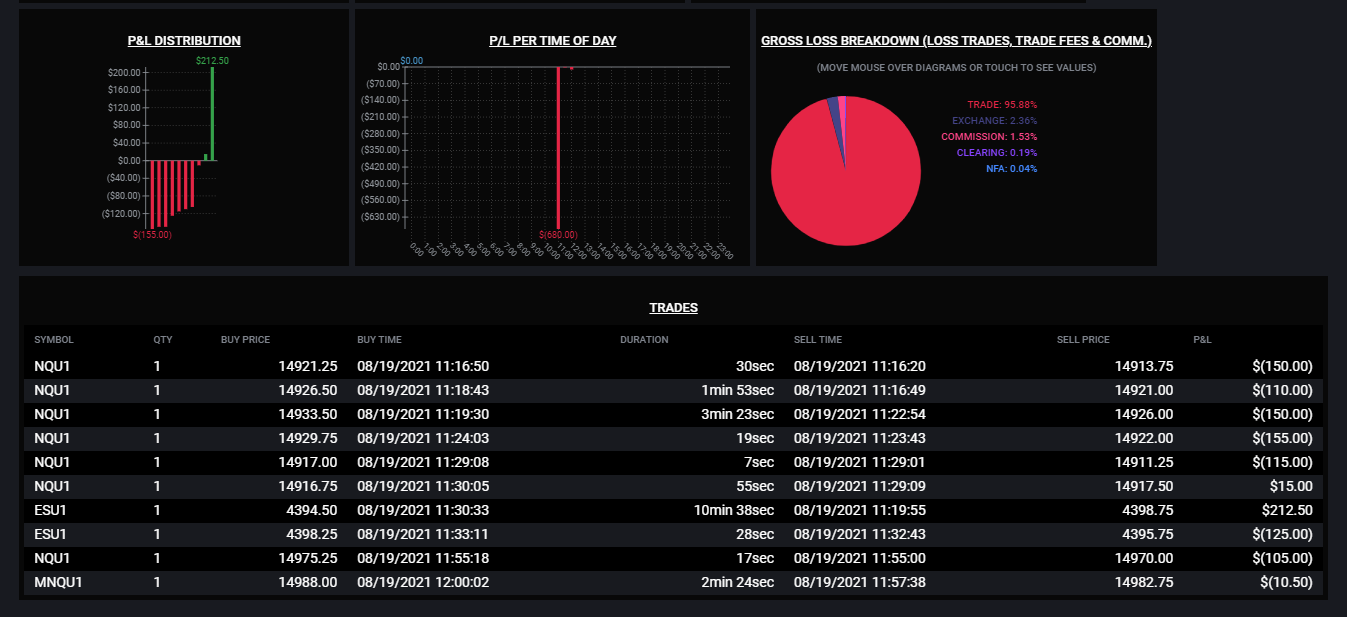Click the $15.00 P&L value
This screenshot has width=1347, height=617.
pyautogui.click(x=1289, y=486)
